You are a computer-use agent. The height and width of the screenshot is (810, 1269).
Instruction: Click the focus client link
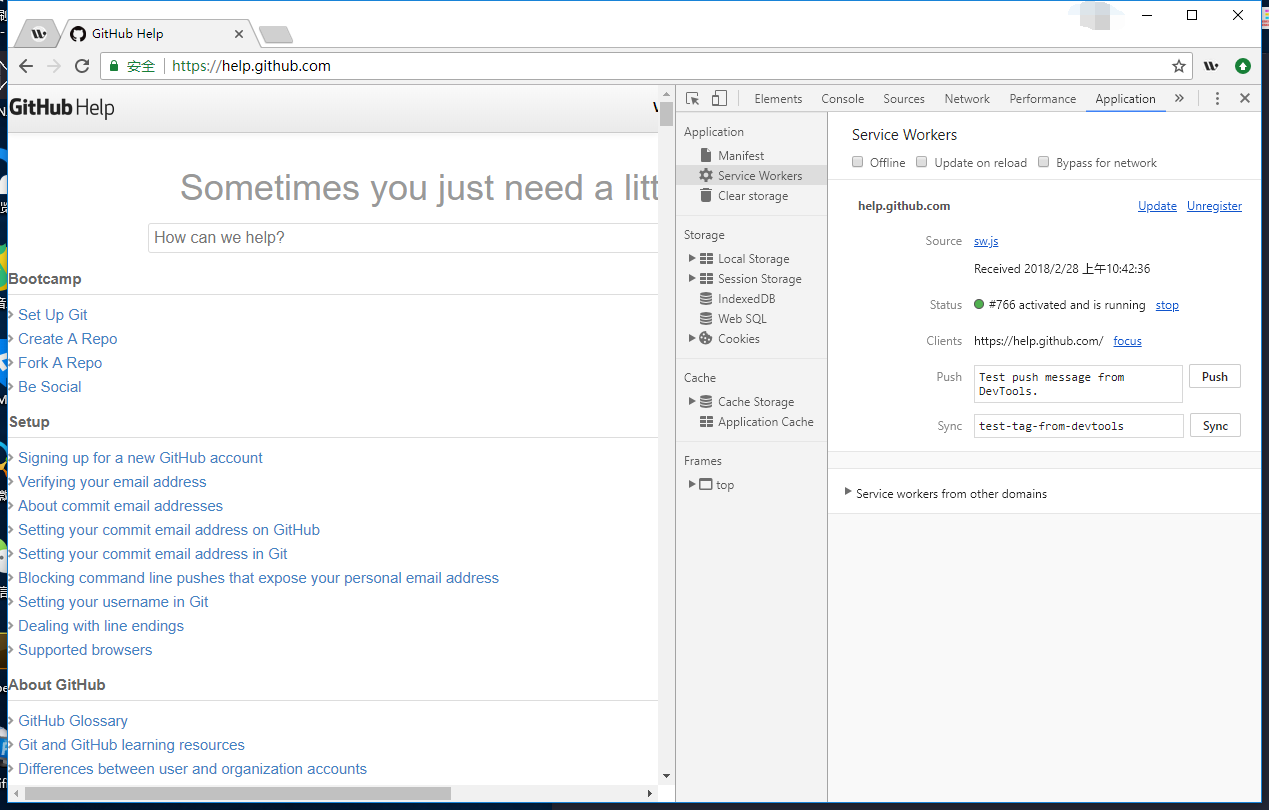click(x=1127, y=341)
